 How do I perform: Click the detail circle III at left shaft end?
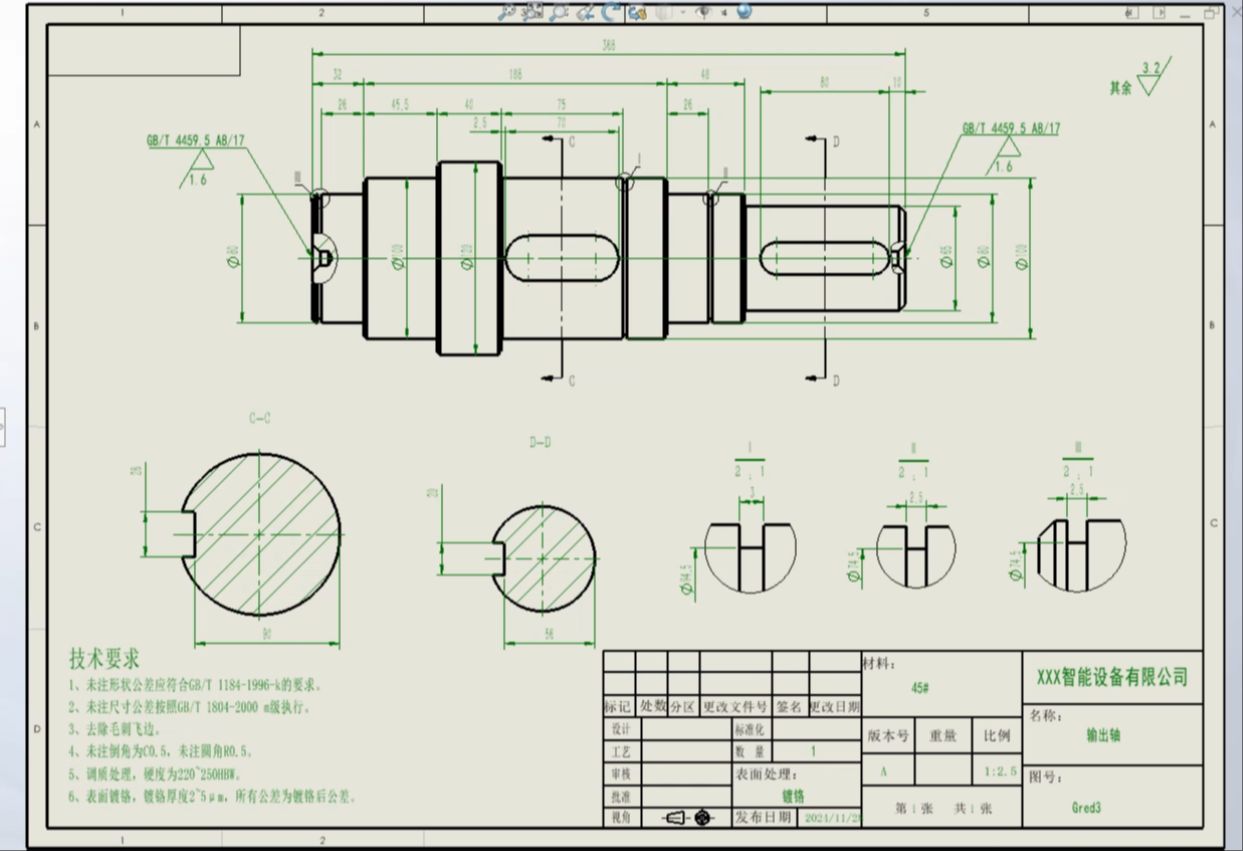[319, 197]
